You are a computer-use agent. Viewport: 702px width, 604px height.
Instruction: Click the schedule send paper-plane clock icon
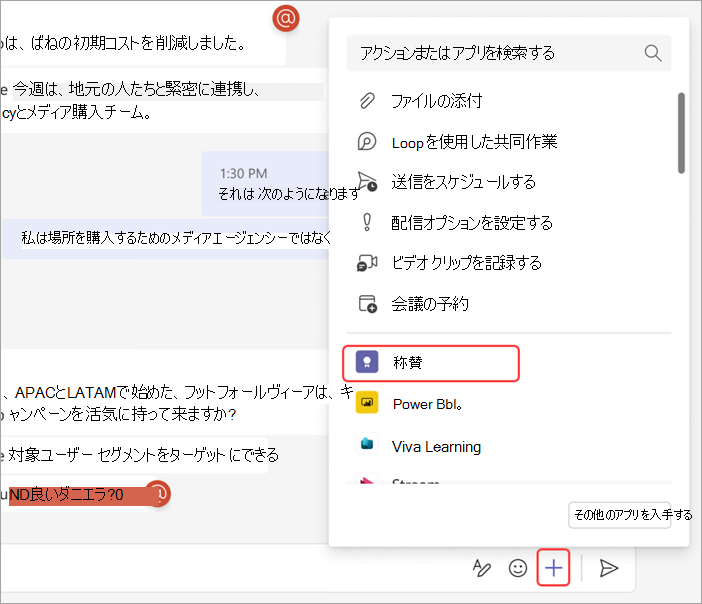point(367,182)
